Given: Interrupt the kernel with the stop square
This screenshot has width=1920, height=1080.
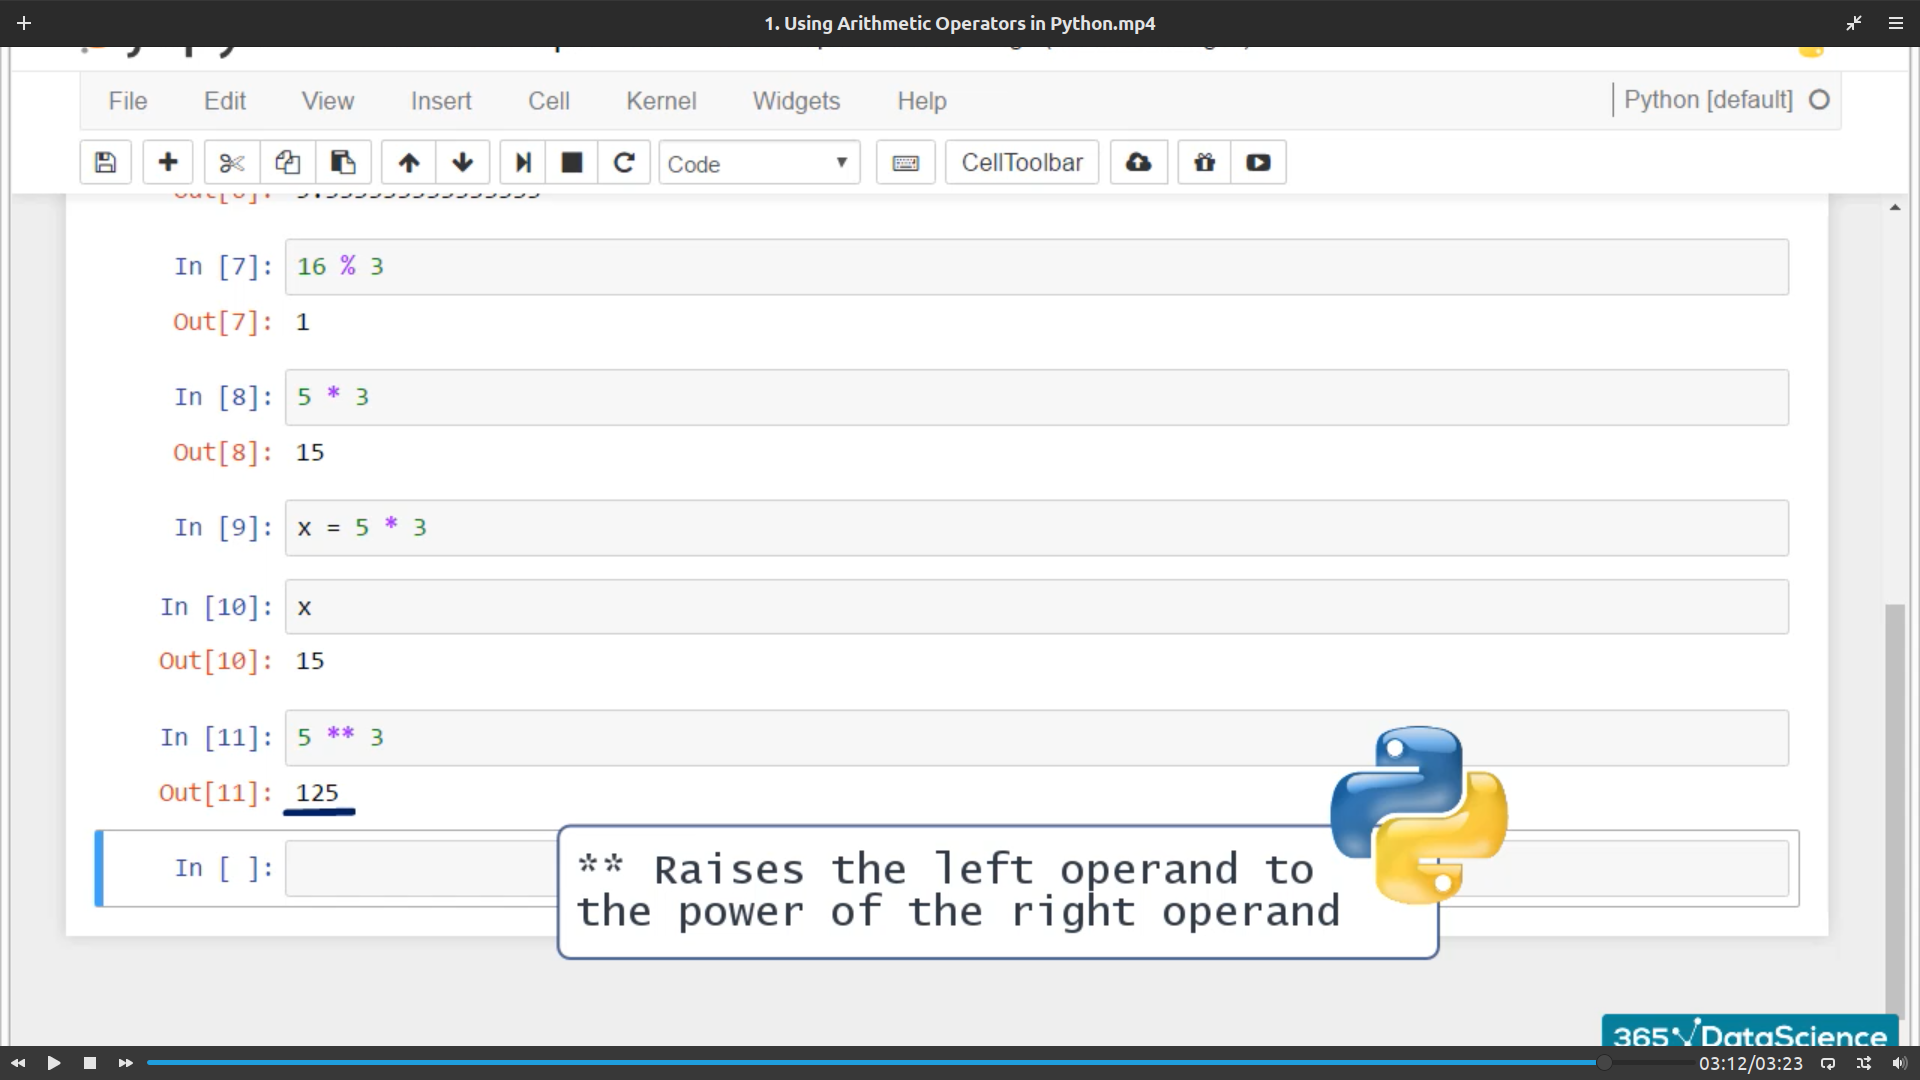Looking at the screenshot, I should (x=572, y=163).
